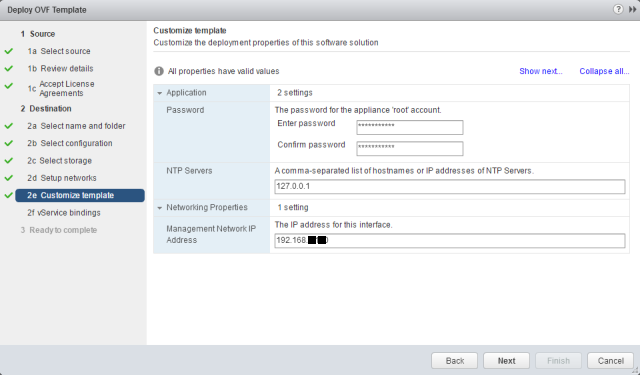Viewport: 640px width, 375px height.
Task: Collapse the Networking Properties section
Action: [160, 208]
